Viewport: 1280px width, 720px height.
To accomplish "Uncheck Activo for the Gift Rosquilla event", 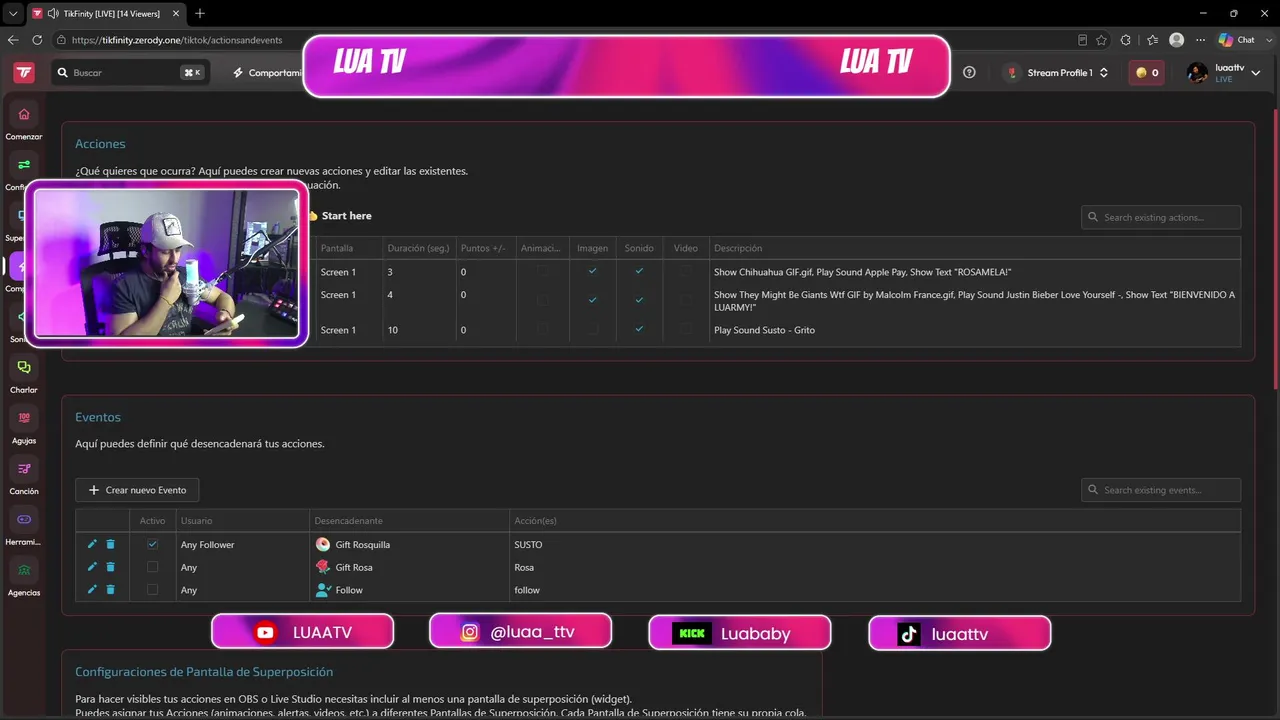I will (152, 544).
